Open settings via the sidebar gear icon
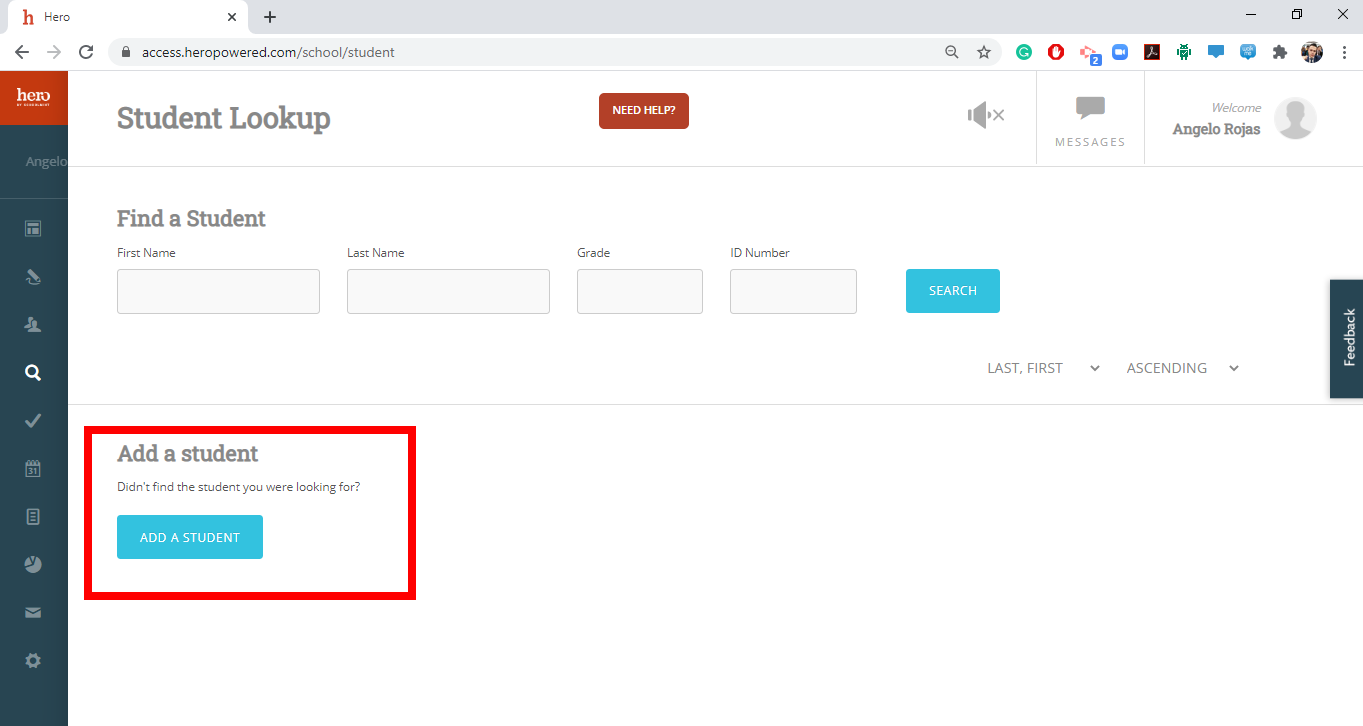The height and width of the screenshot is (726, 1363). click(33, 661)
